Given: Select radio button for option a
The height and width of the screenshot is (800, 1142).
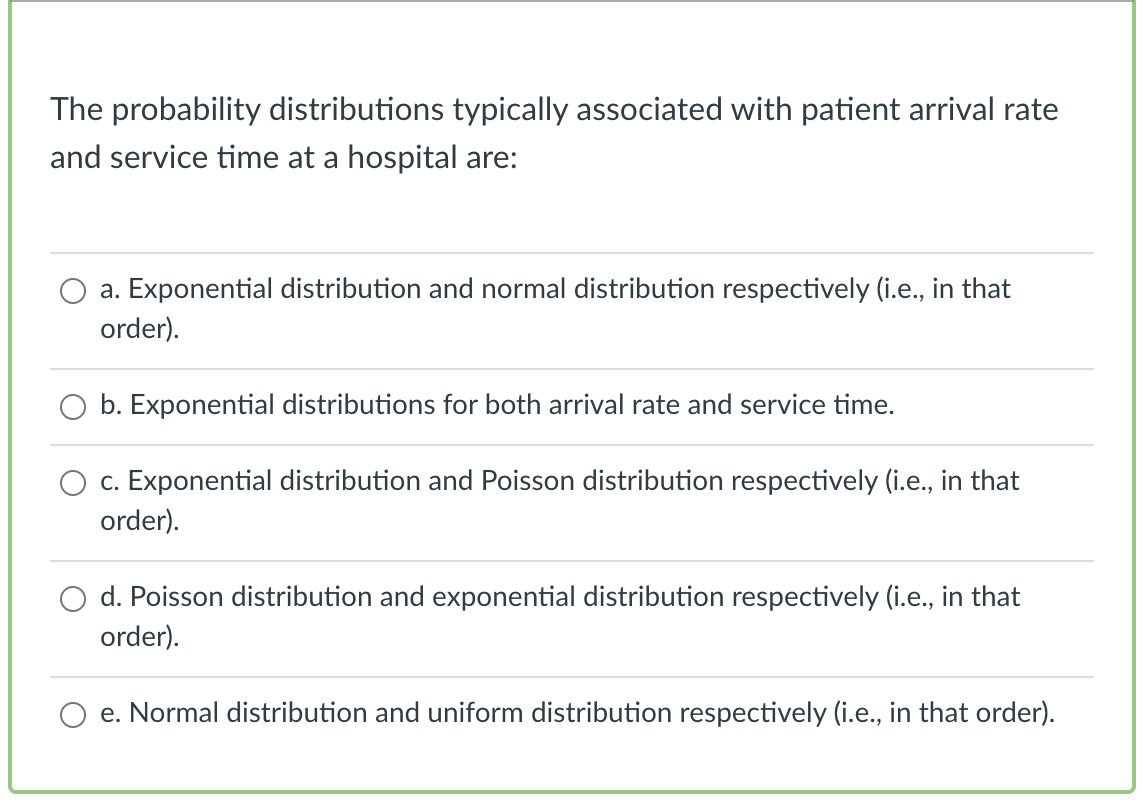Looking at the screenshot, I should click(x=72, y=291).
